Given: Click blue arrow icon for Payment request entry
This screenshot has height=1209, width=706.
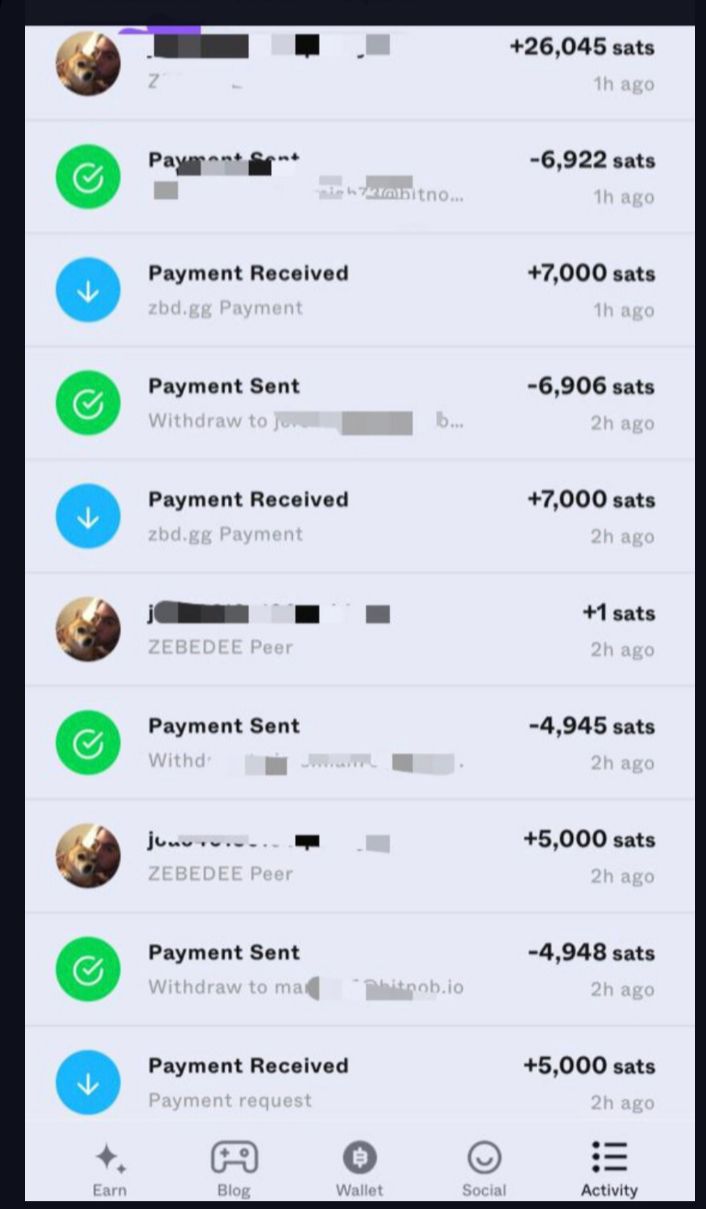Looking at the screenshot, I should (x=88, y=1082).
